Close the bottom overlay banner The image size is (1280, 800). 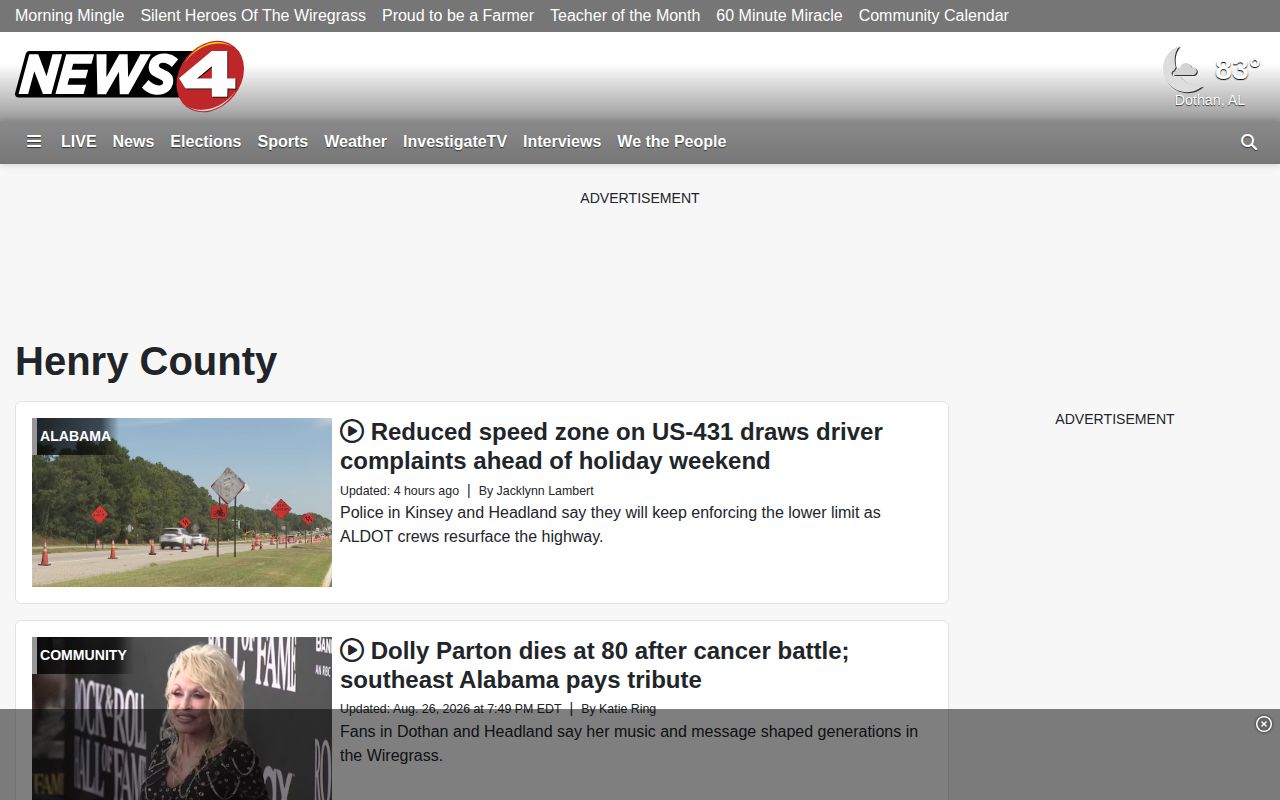(1264, 724)
